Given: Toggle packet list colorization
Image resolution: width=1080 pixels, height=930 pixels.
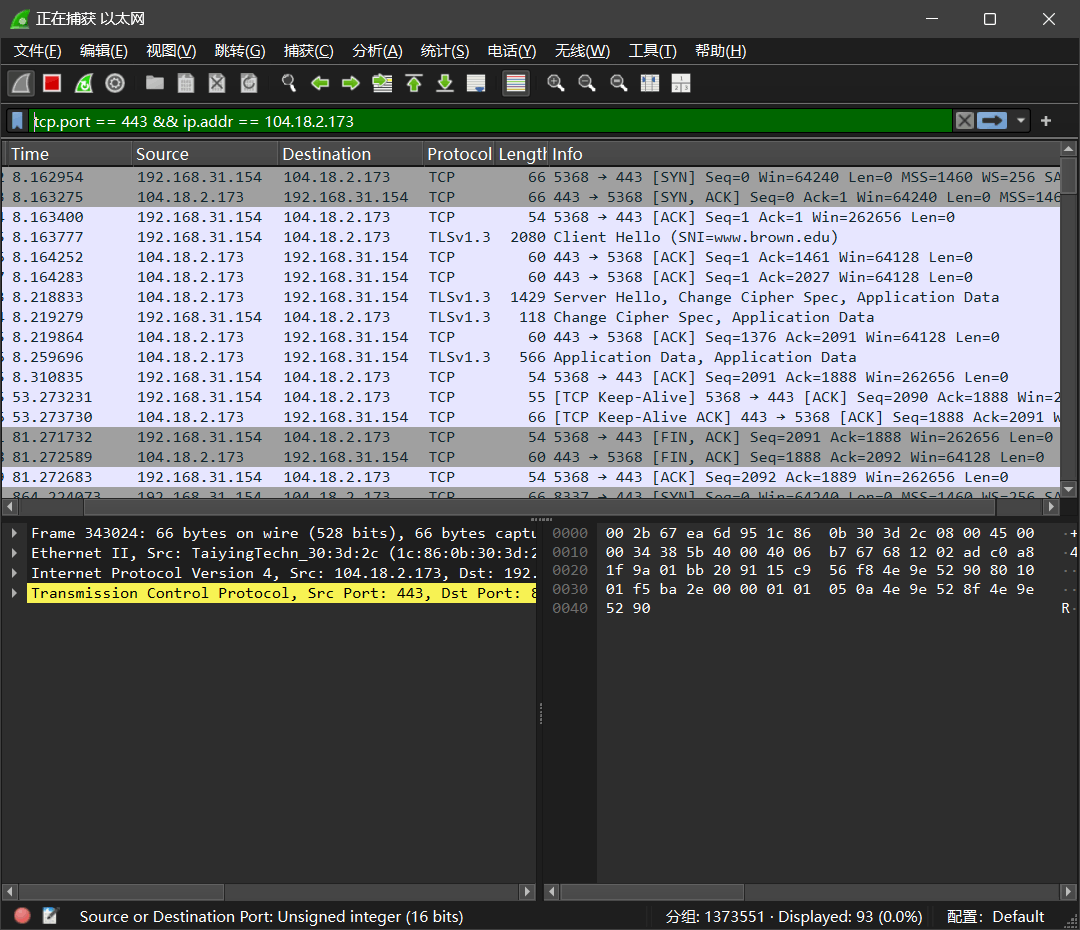Looking at the screenshot, I should coord(516,83).
